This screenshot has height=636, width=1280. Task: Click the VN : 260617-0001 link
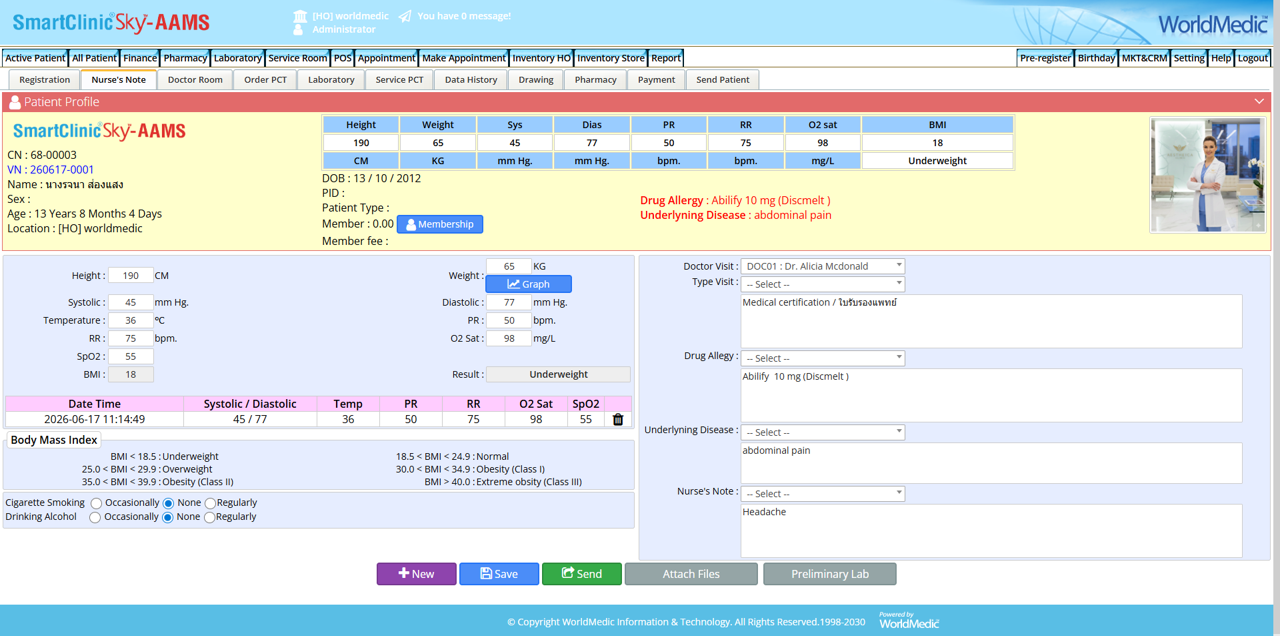[x=51, y=170]
